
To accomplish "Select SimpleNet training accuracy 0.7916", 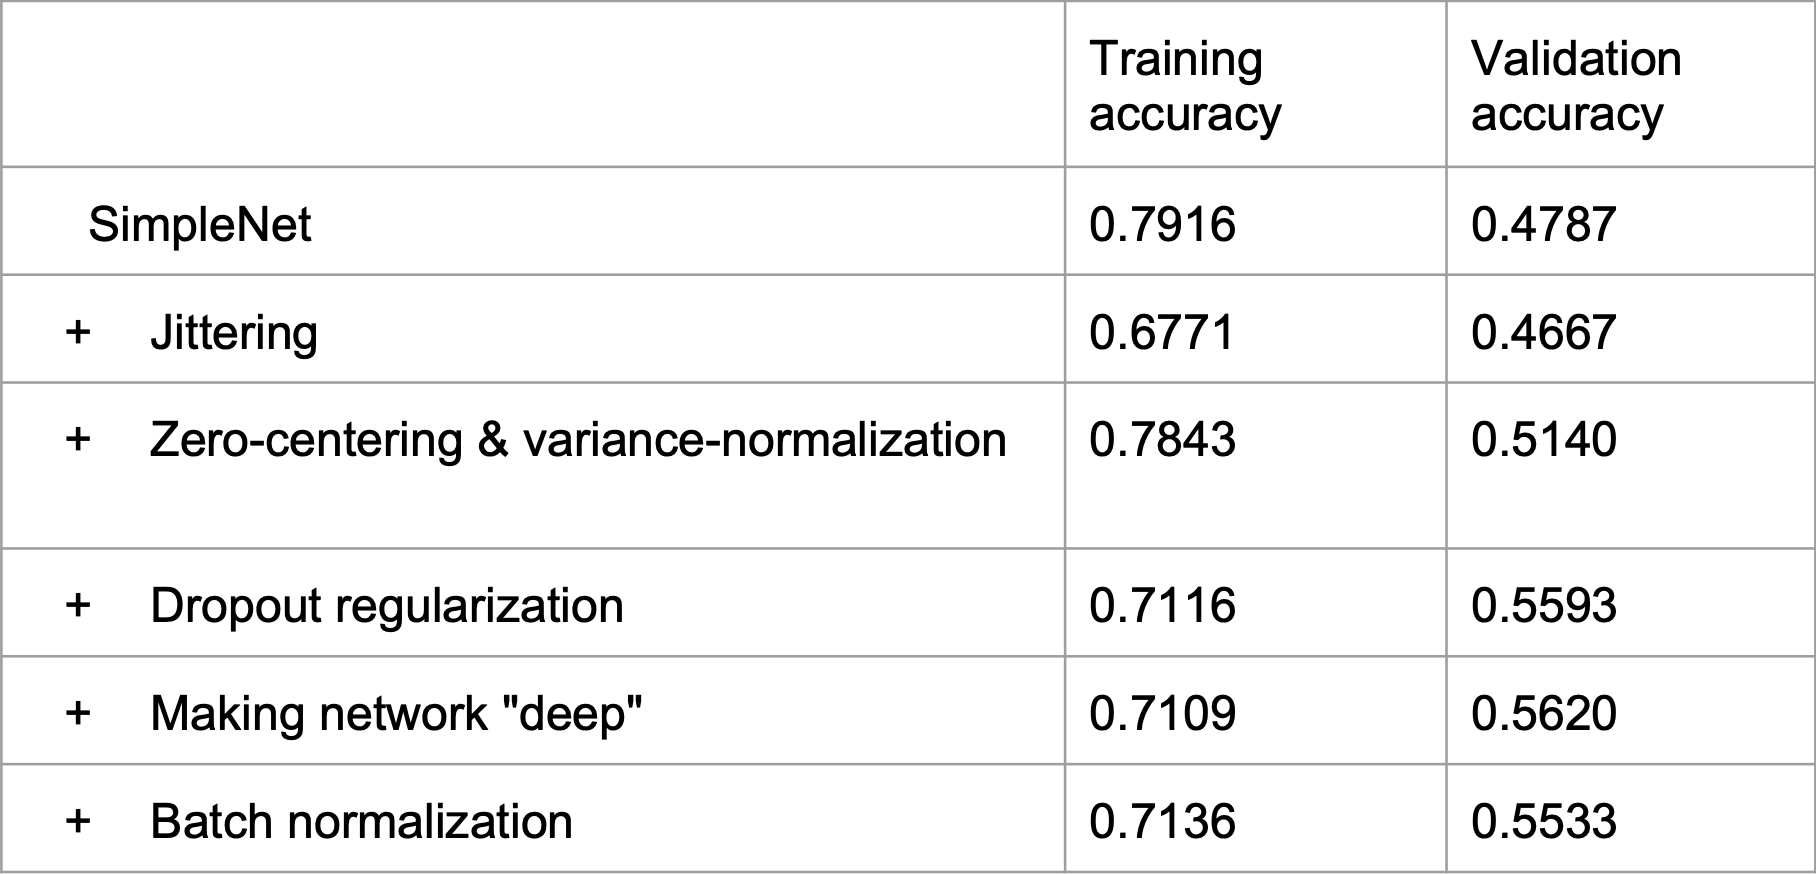I will [1162, 224].
